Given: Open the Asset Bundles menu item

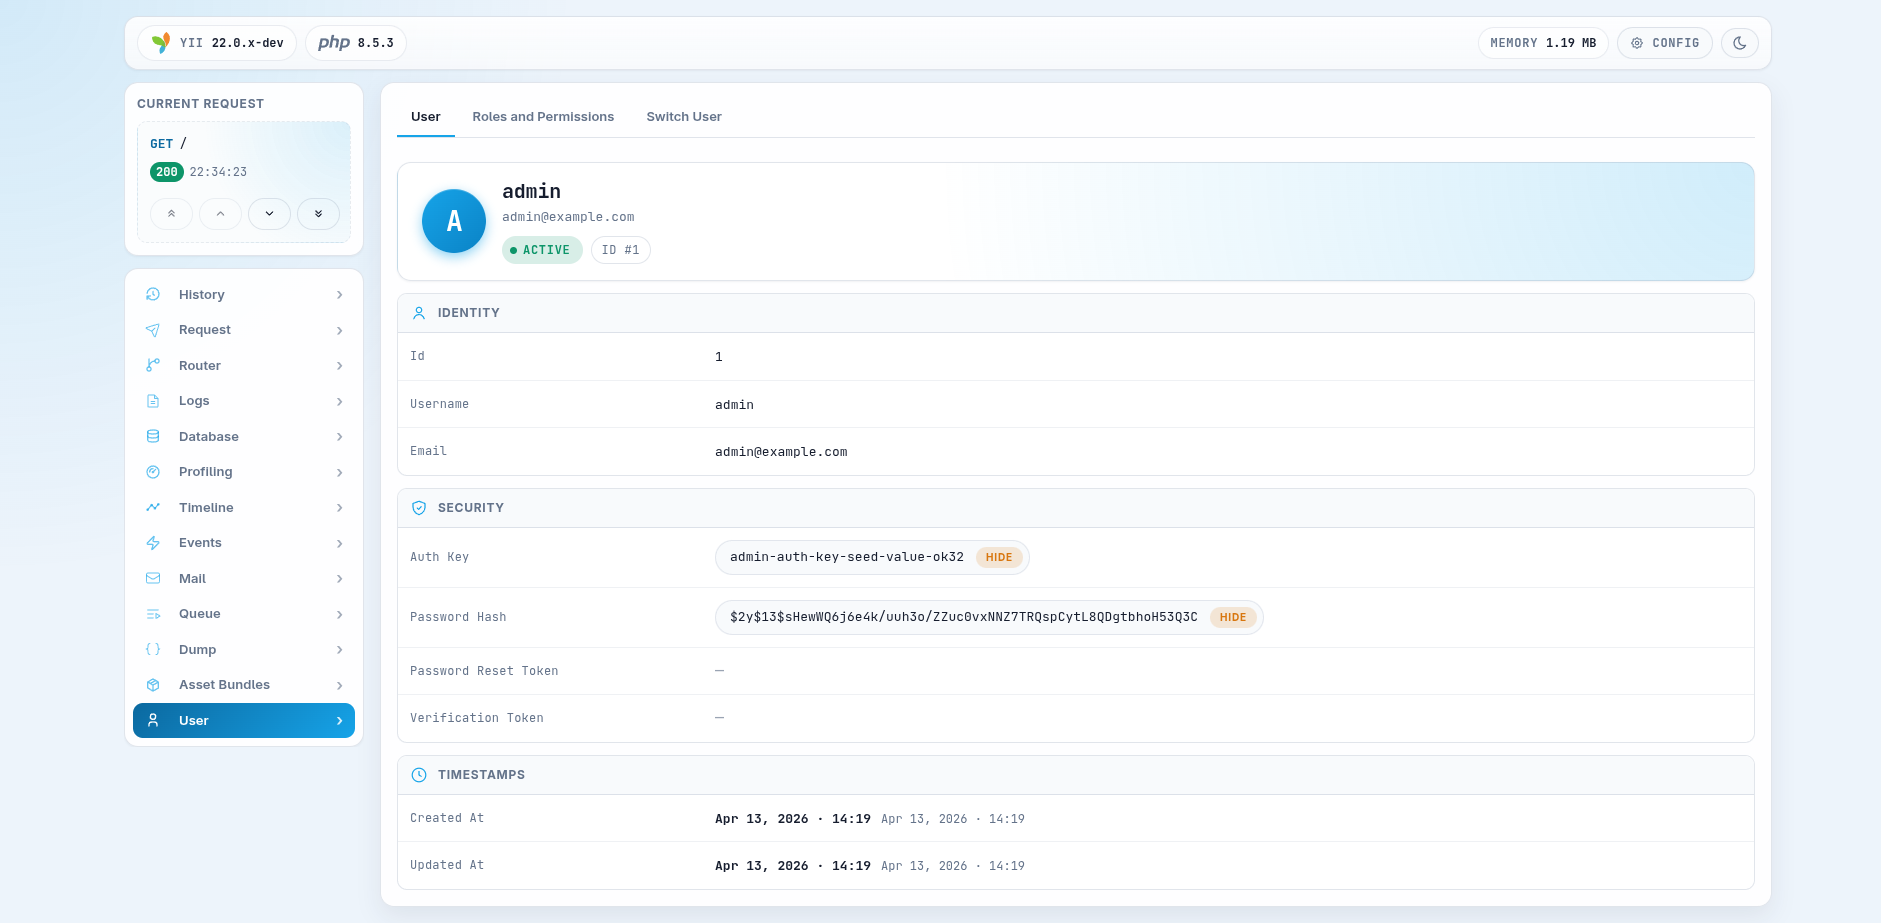Looking at the screenshot, I should coord(244,685).
